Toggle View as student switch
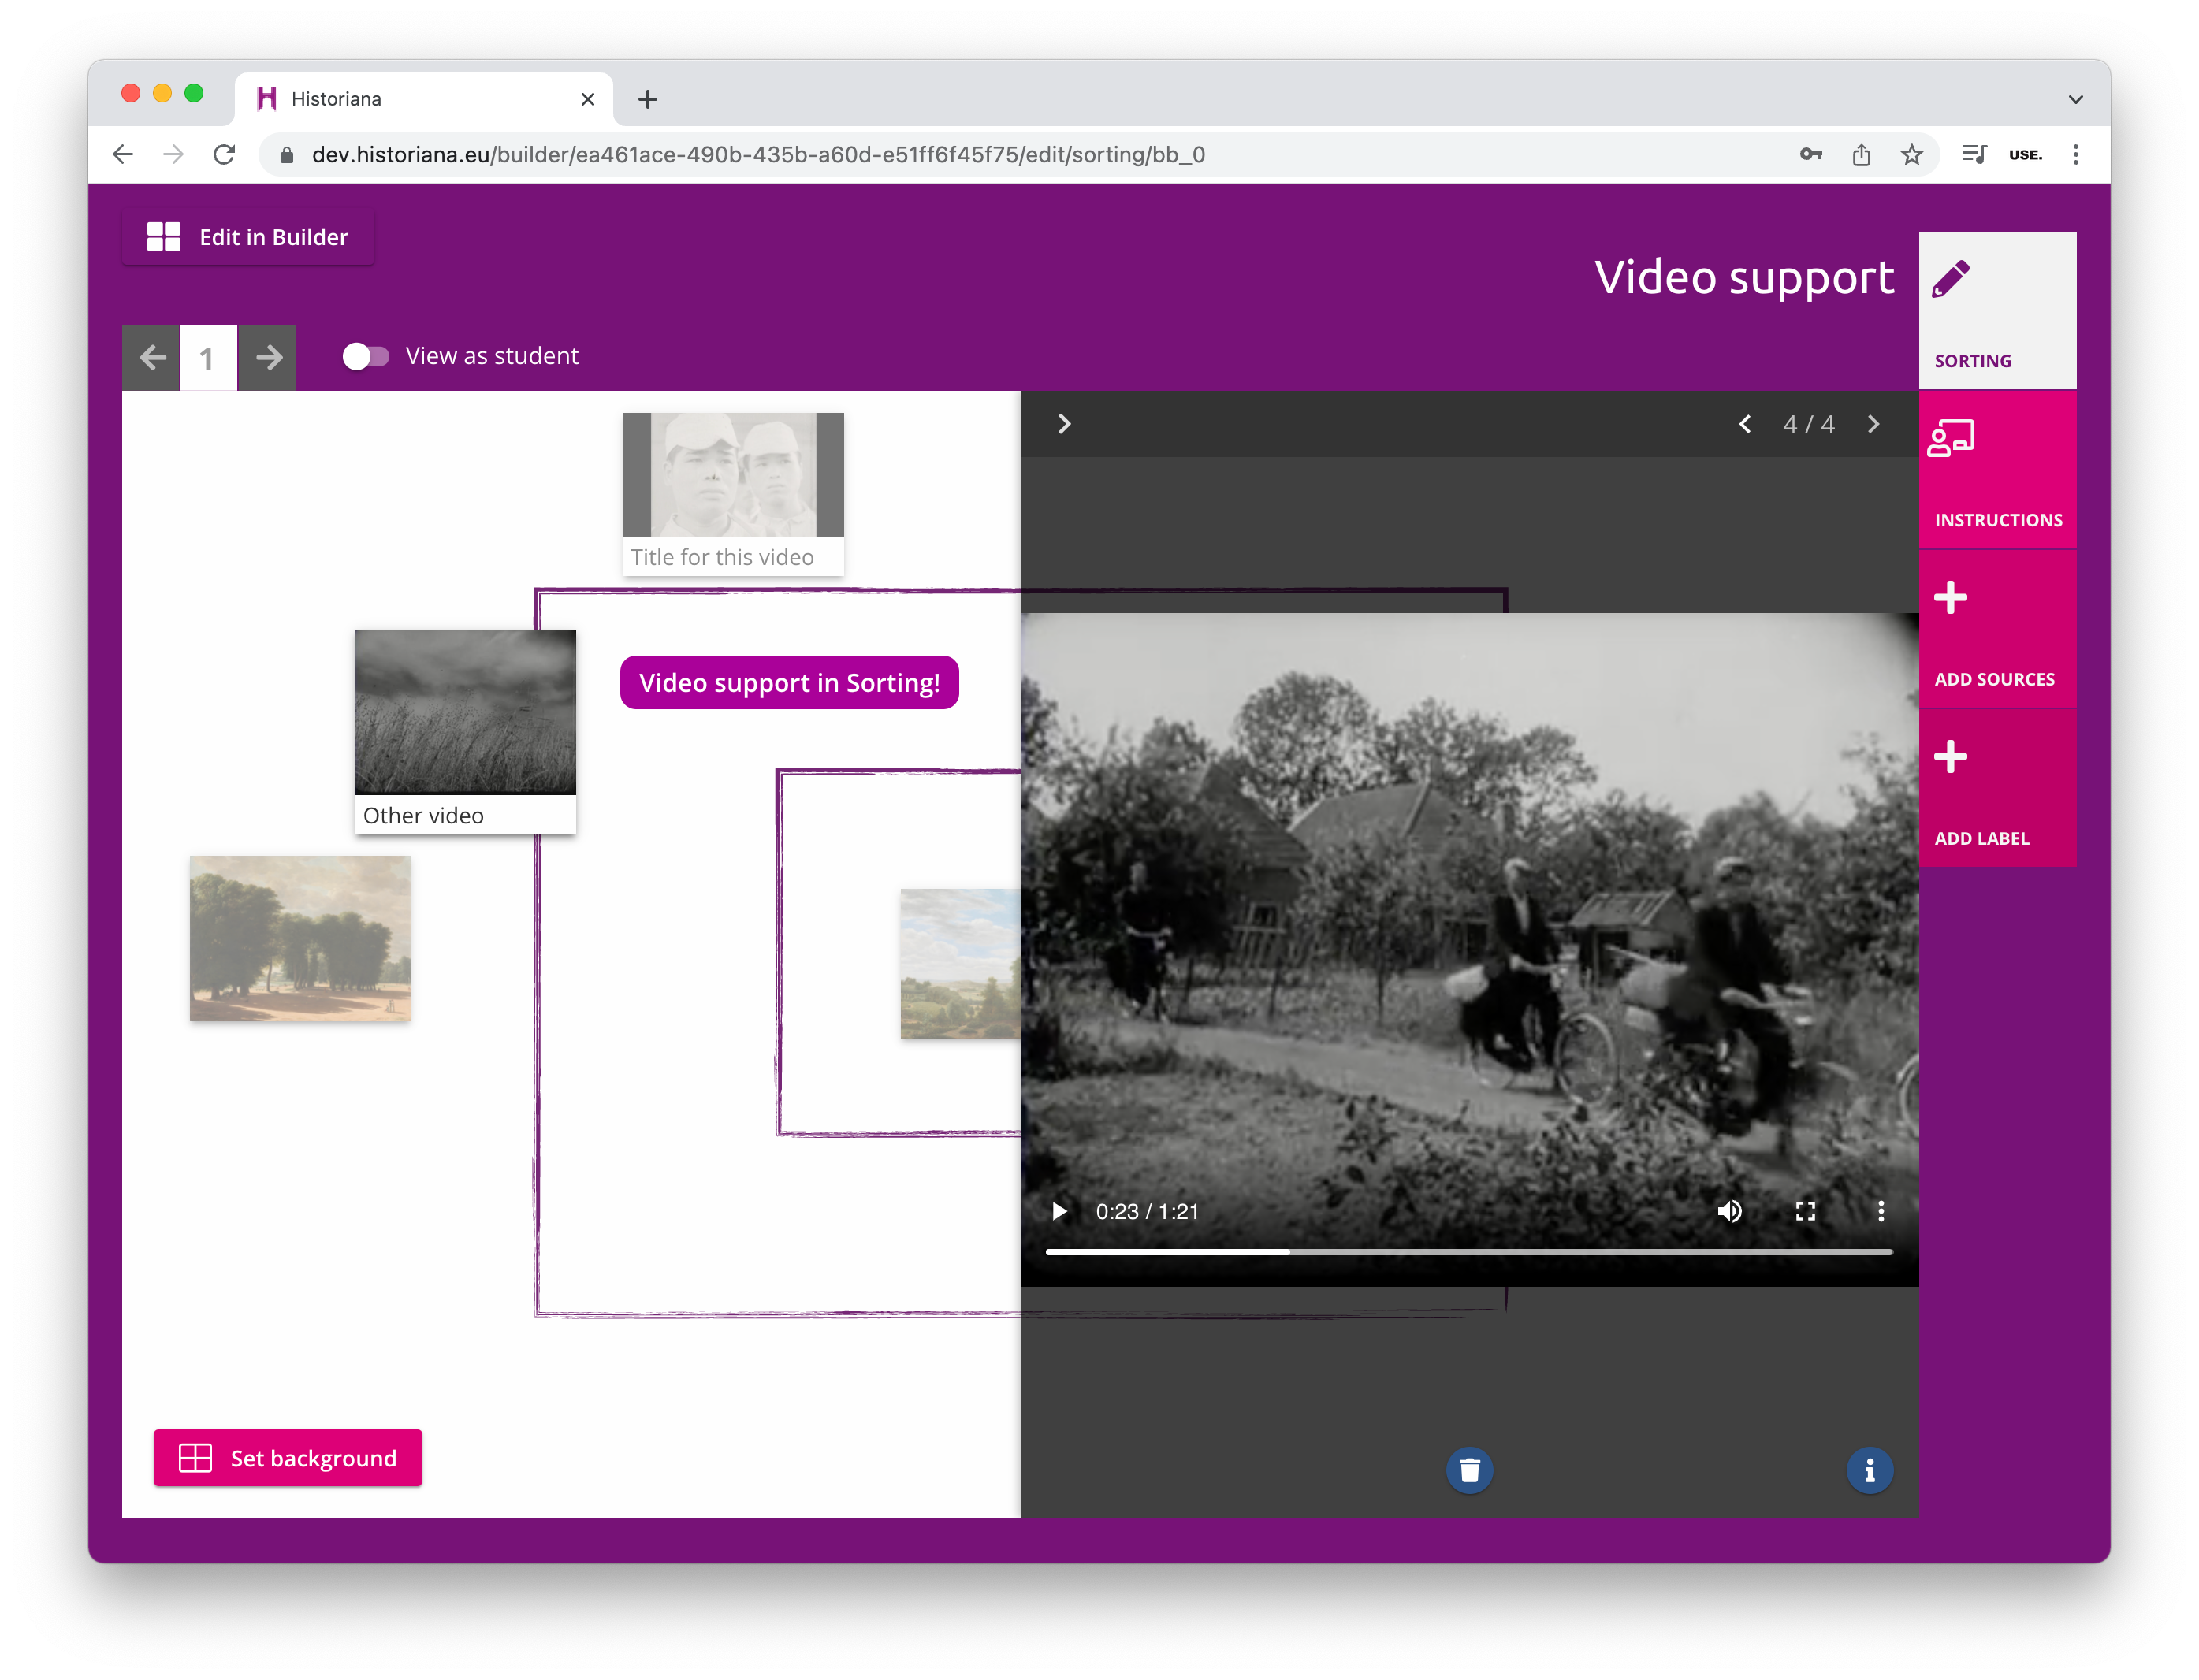Viewport: 2199px width, 1680px height. coord(365,356)
